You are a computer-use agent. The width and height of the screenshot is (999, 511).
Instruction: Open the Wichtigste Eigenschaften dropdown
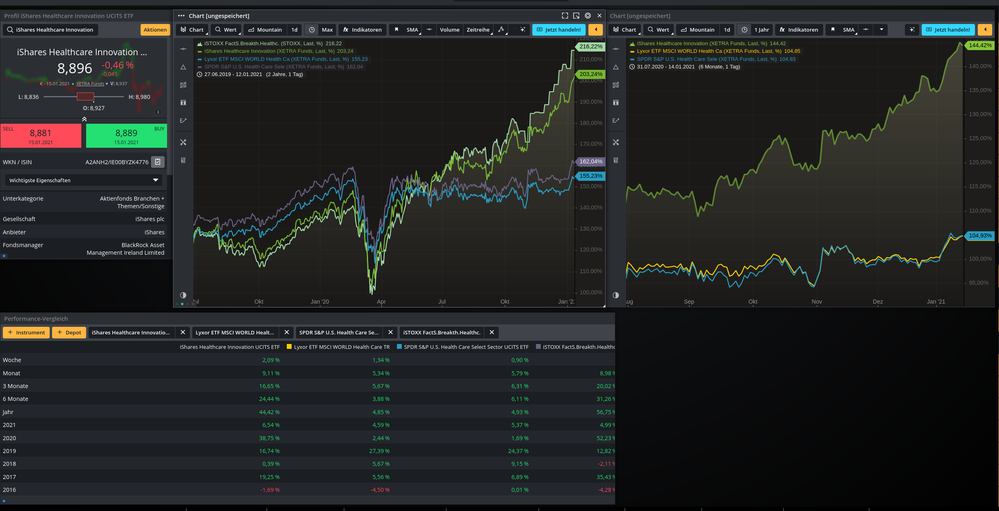pyautogui.click(x=83, y=180)
